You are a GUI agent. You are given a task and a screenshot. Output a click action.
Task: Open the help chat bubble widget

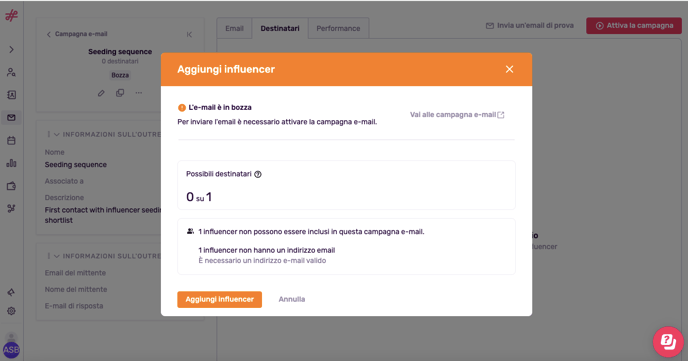[668, 341]
